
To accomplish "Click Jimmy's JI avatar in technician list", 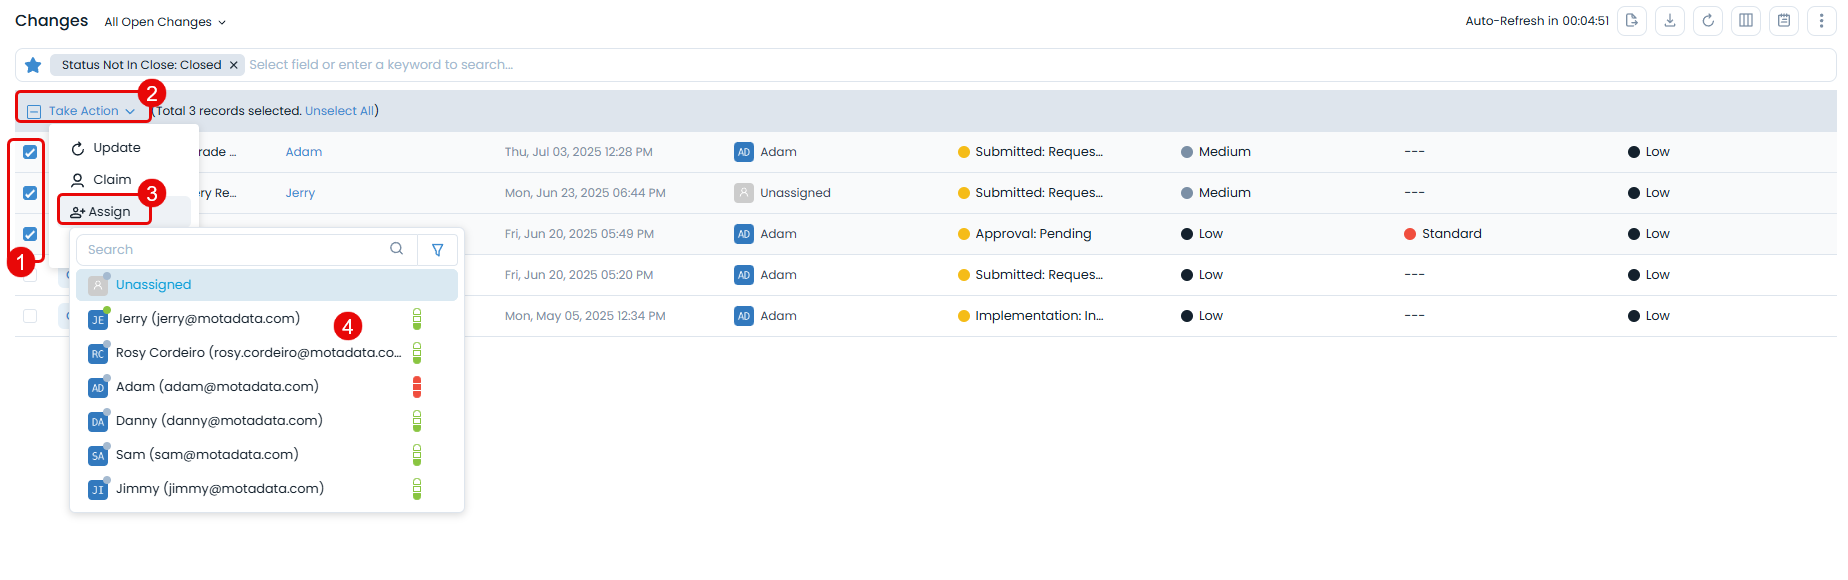I will (98, 490).
